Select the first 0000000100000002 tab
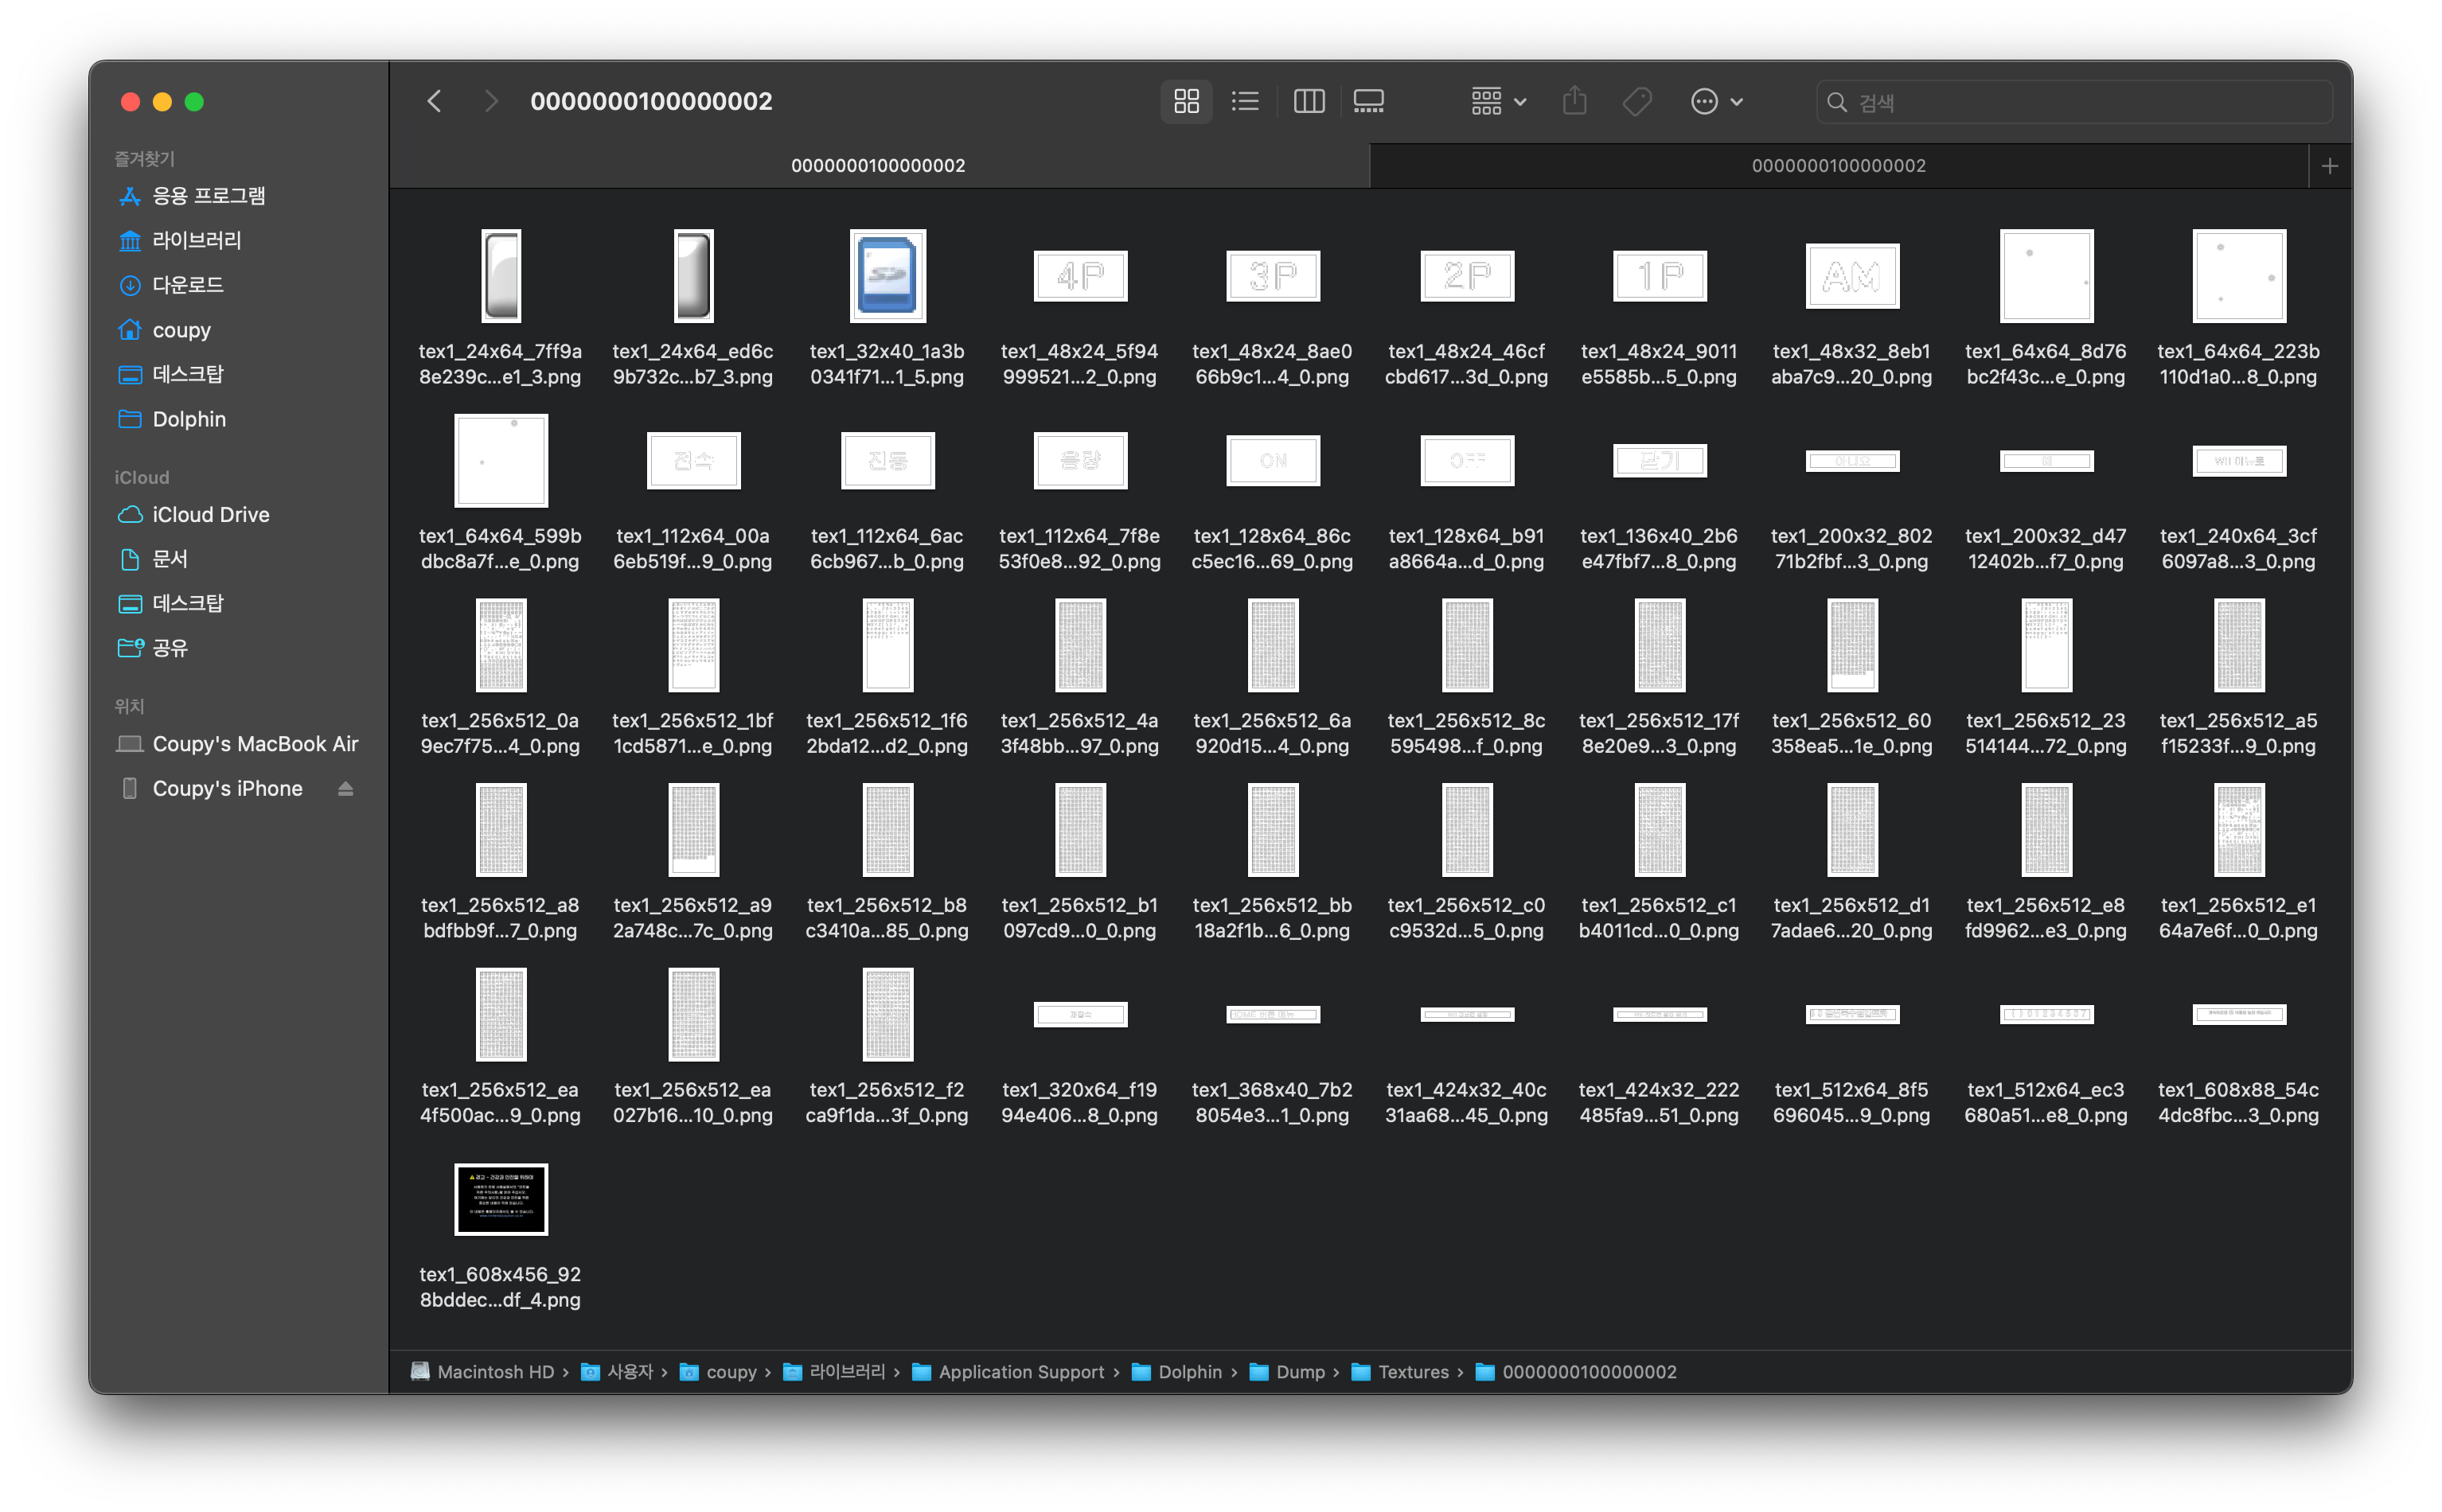This screenshot has width=2442, height=1512. [x=878, y=166]
